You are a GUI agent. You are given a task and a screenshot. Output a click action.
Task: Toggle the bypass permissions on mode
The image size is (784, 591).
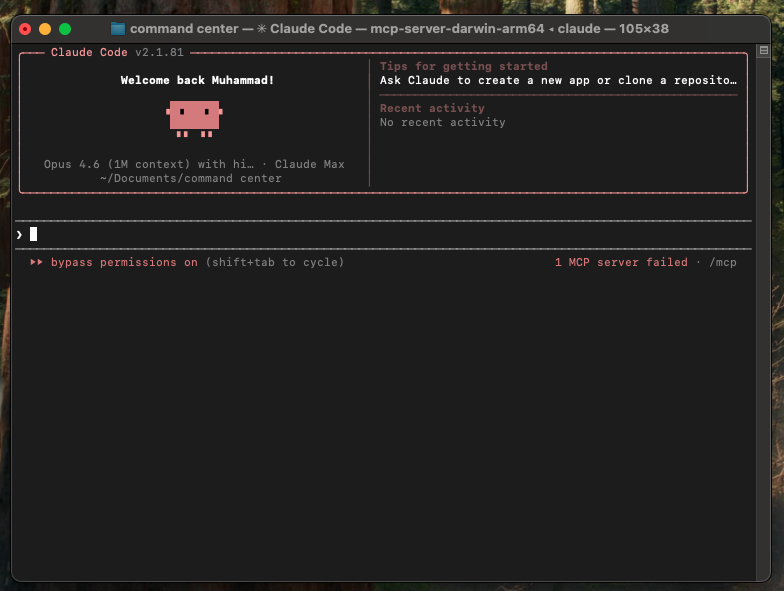pos(124,262)
